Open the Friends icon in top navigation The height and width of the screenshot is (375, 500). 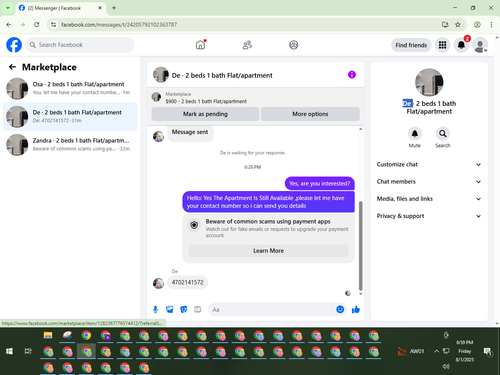pyautogui.click(x=247, y=45)
